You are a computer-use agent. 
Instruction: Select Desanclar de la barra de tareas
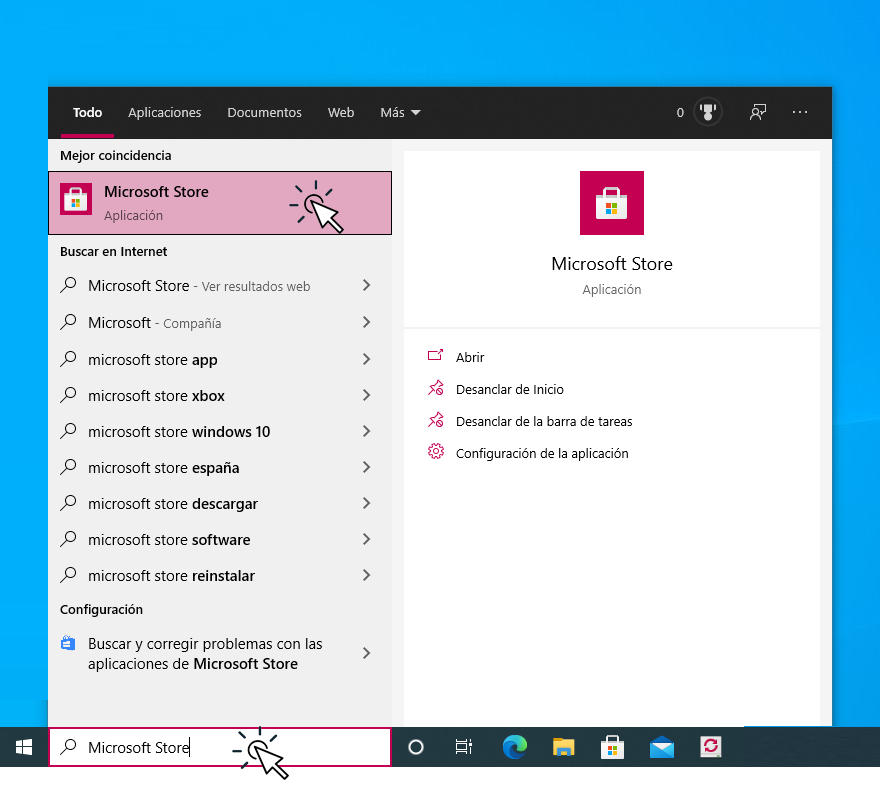(x=544, y=421)
